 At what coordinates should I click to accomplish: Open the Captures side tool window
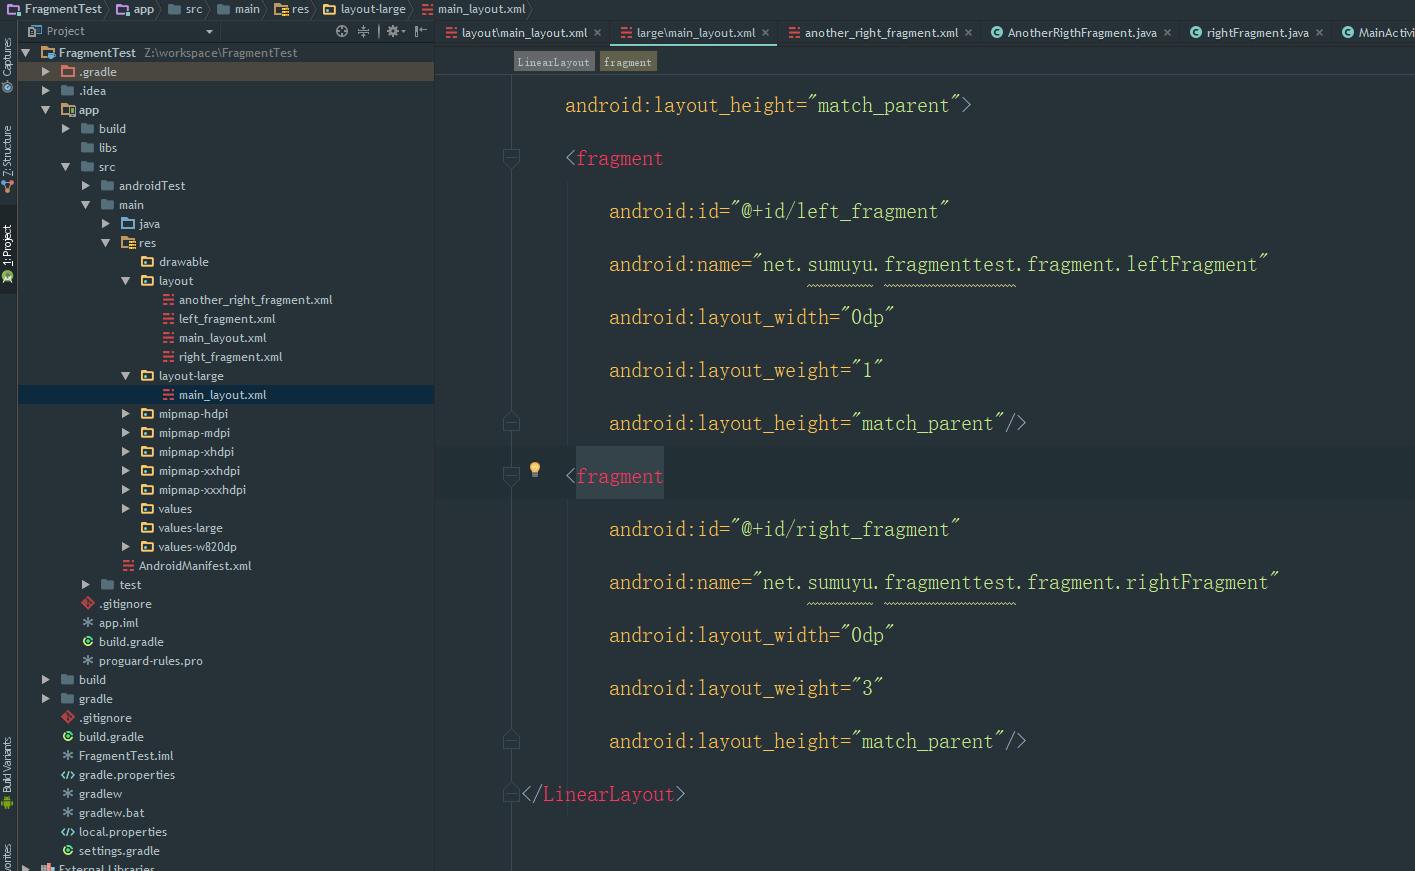tap(8, 66)
